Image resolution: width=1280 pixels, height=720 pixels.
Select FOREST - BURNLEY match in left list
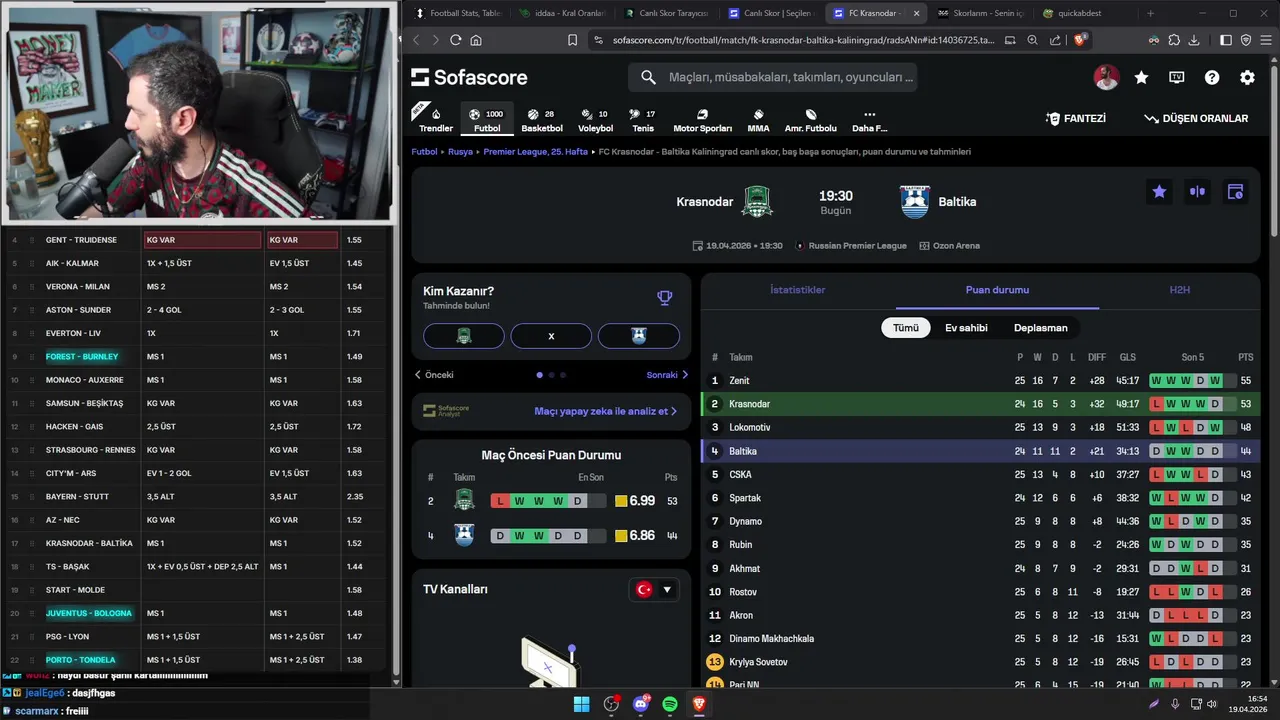pos(82,356)
